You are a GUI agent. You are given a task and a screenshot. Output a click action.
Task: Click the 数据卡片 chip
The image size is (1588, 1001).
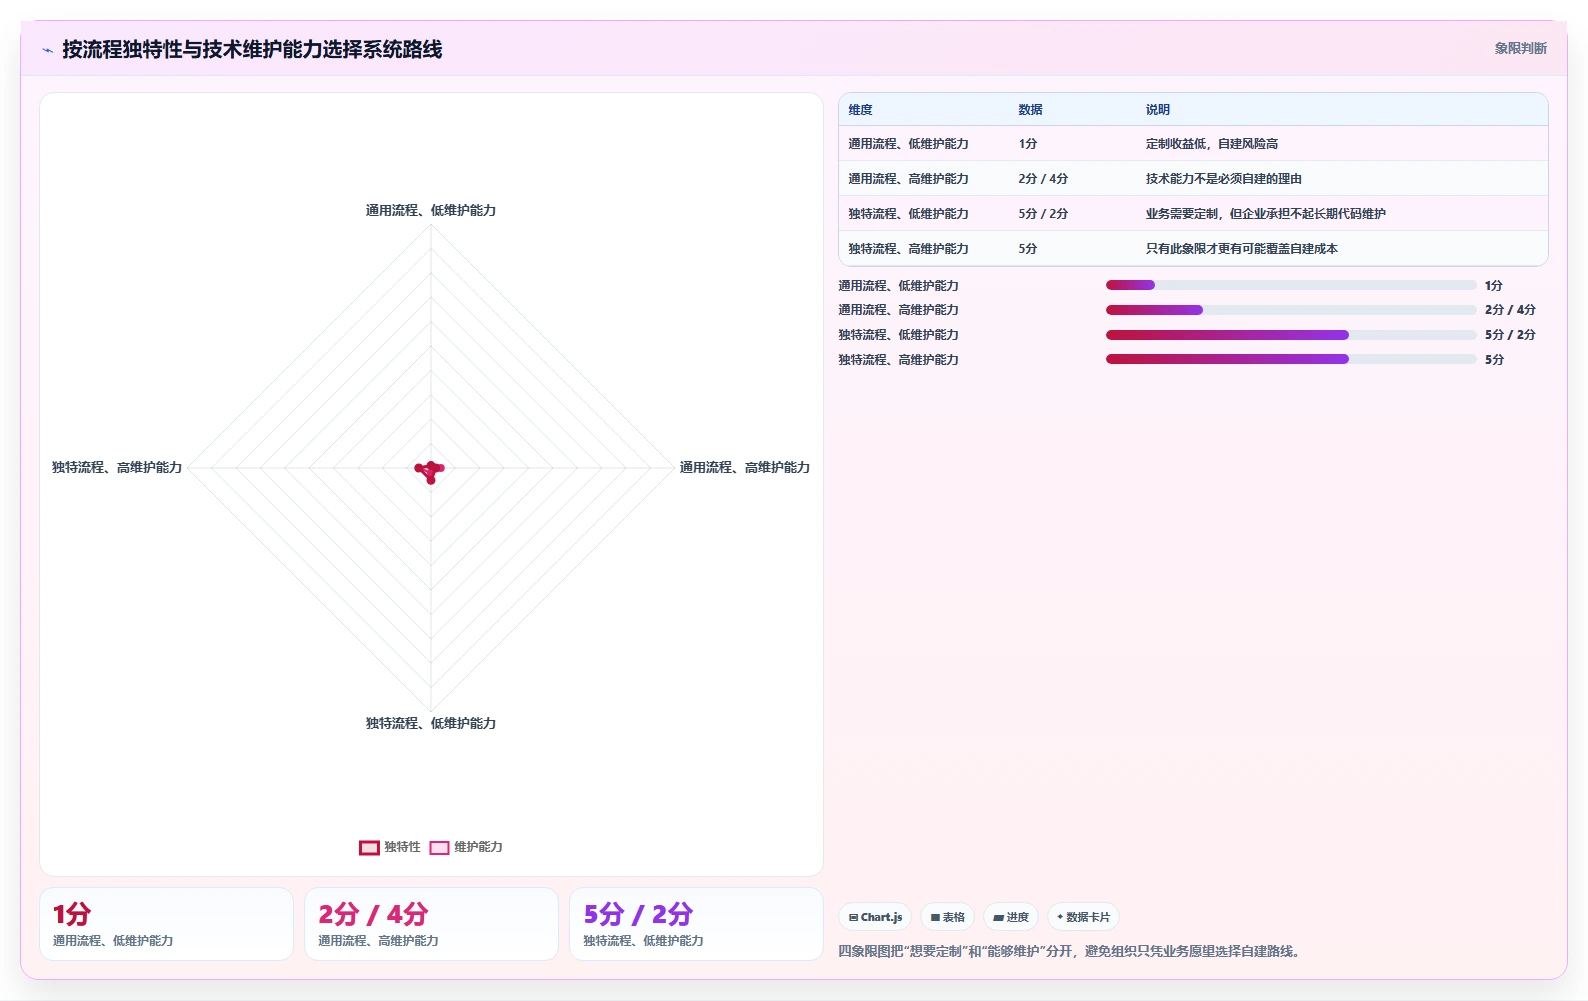click(x=1083, y=917)
